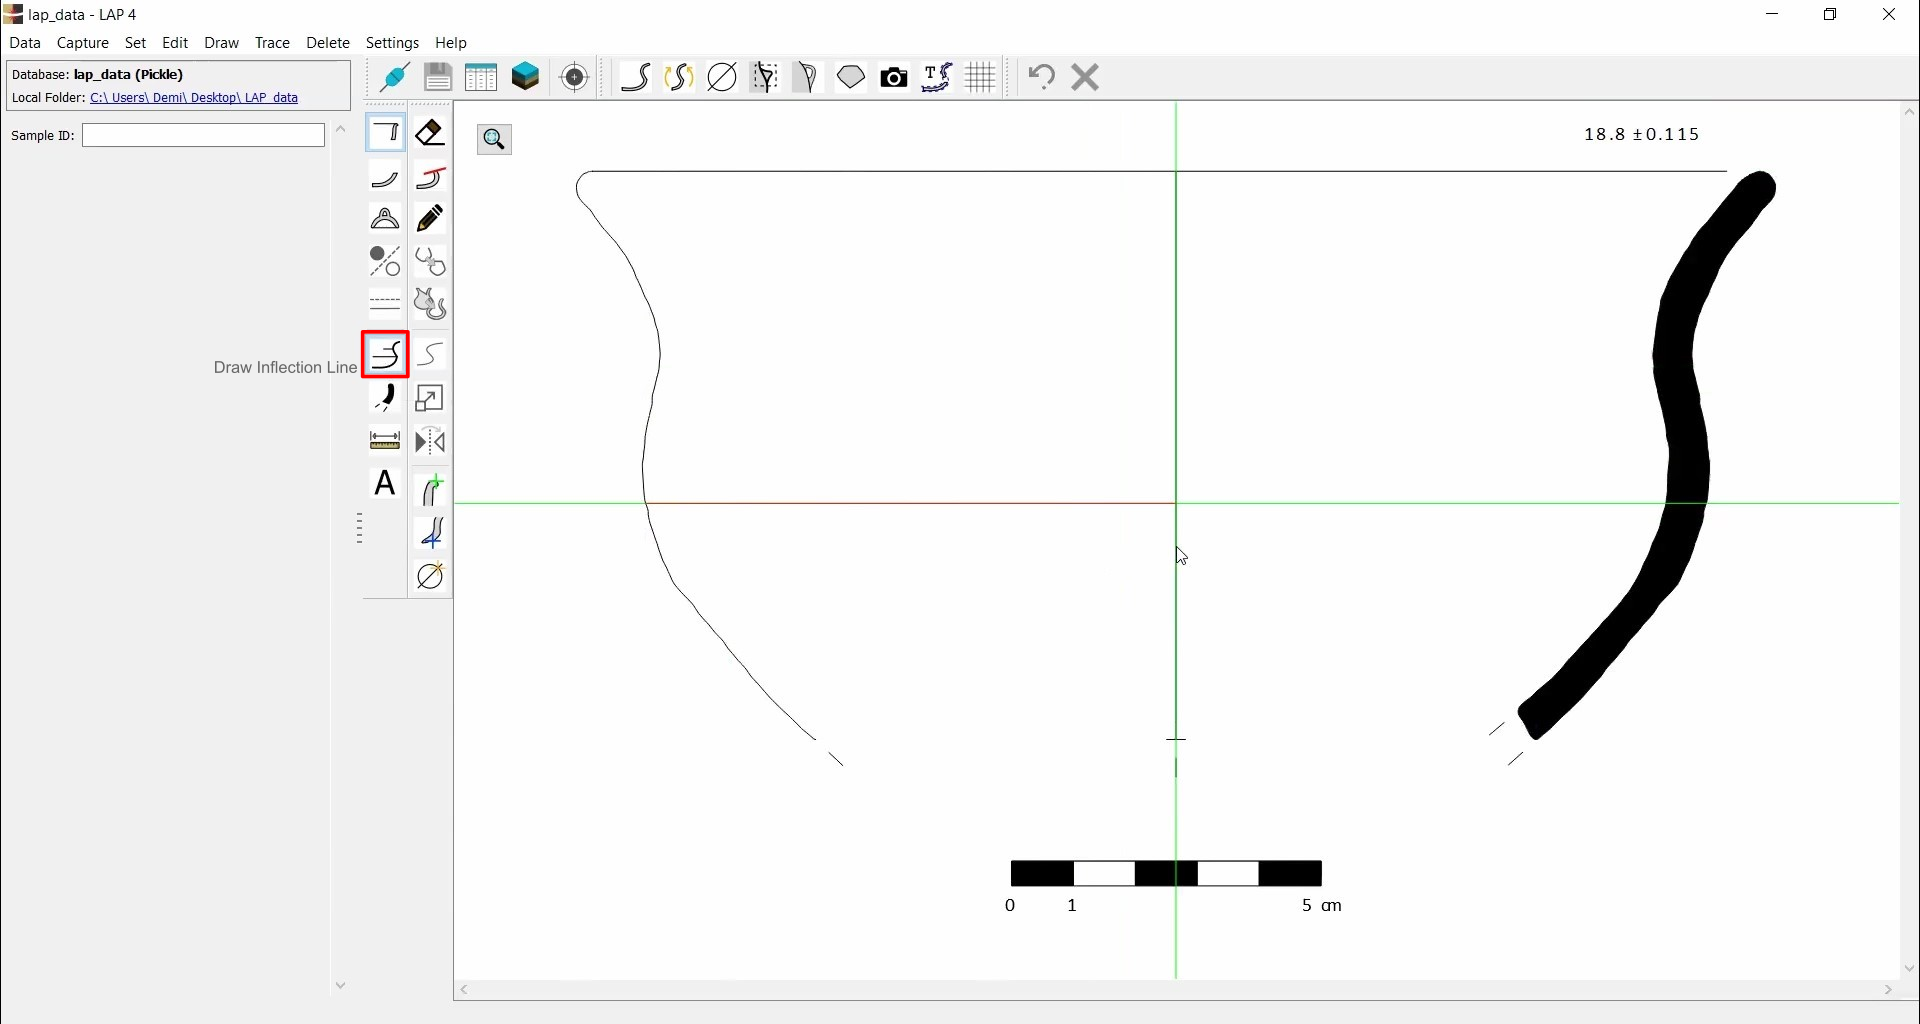This screenshot has width=1920, height=1024.
Task: Click the zoom magnifier button on canvas
Action: coord(495,140)
